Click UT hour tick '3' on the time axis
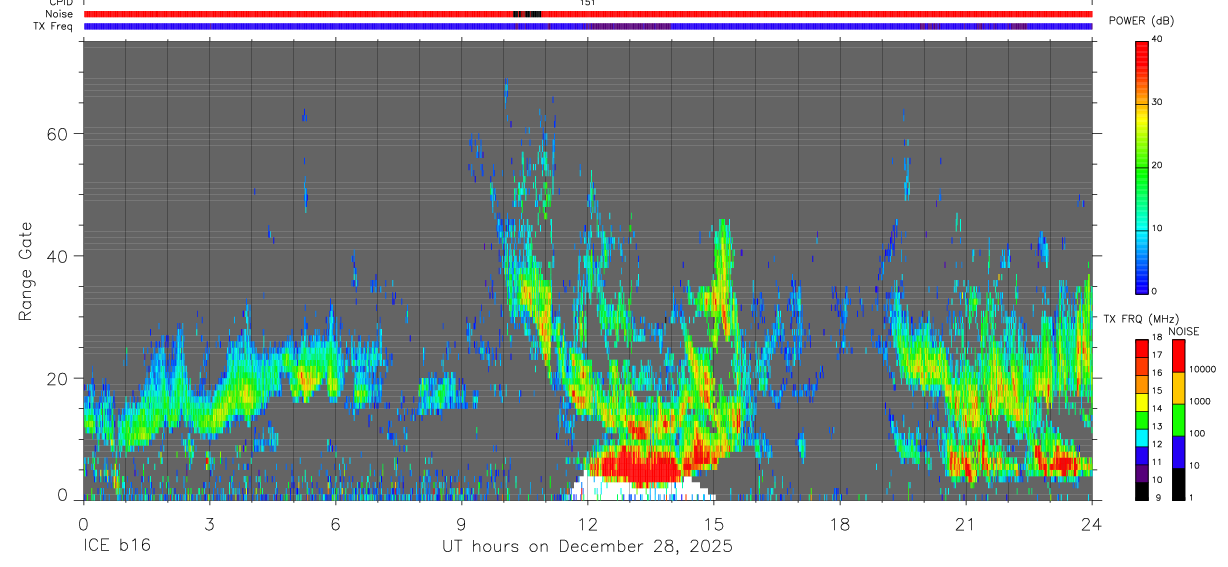This screenshot has width=1228, height=567. (210, 524)
